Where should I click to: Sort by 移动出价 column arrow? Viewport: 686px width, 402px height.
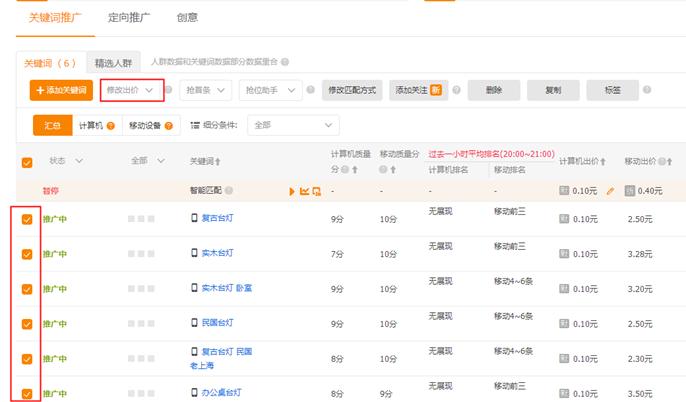pos(669,161)
